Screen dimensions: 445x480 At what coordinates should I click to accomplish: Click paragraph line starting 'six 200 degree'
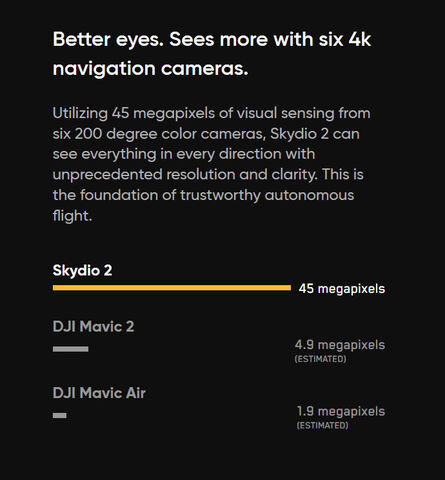coord(206,134)
